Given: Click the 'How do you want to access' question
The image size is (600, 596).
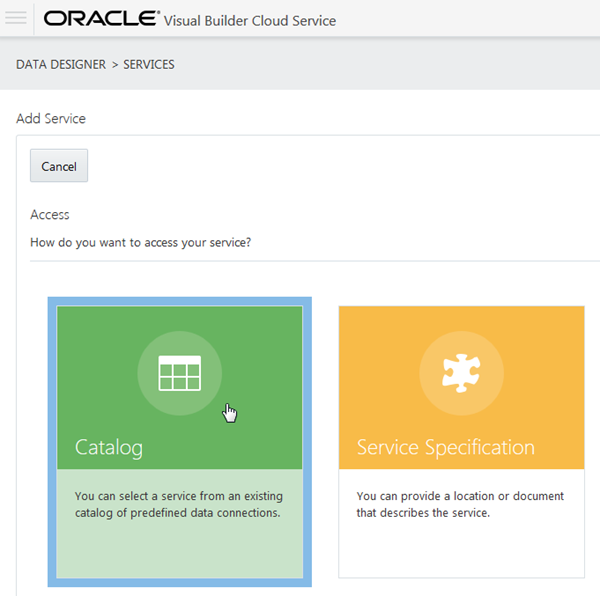Looking at the screenshot, I should click(x=140, y=243).
